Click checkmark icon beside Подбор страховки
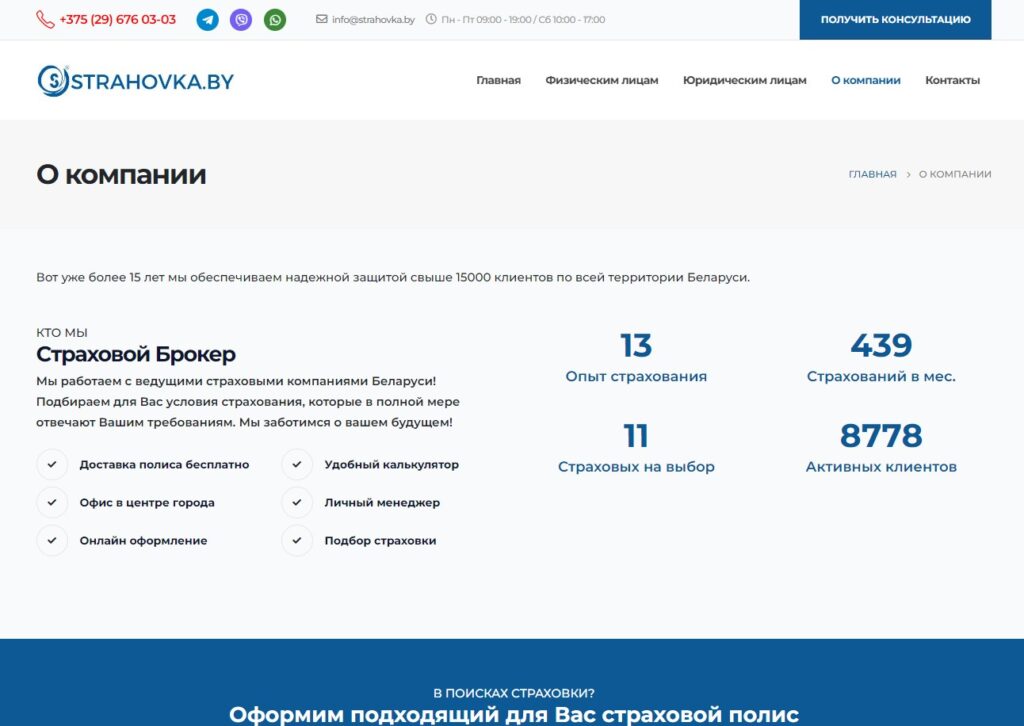 tap(297, 541)
